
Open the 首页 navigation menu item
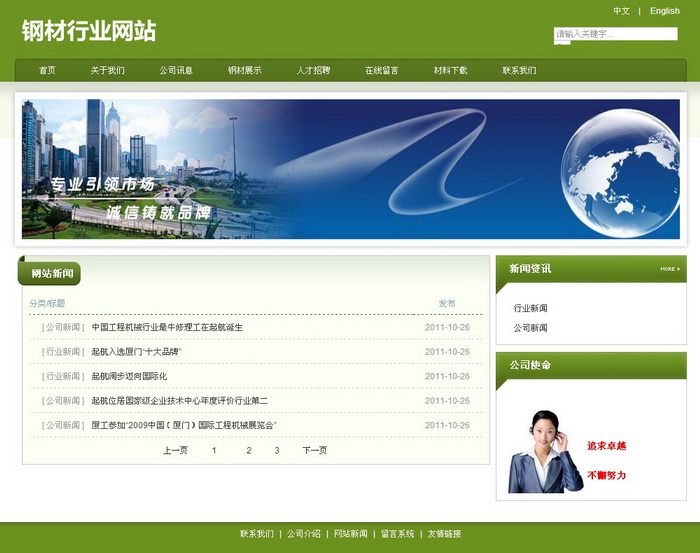(x=47, y=71)
